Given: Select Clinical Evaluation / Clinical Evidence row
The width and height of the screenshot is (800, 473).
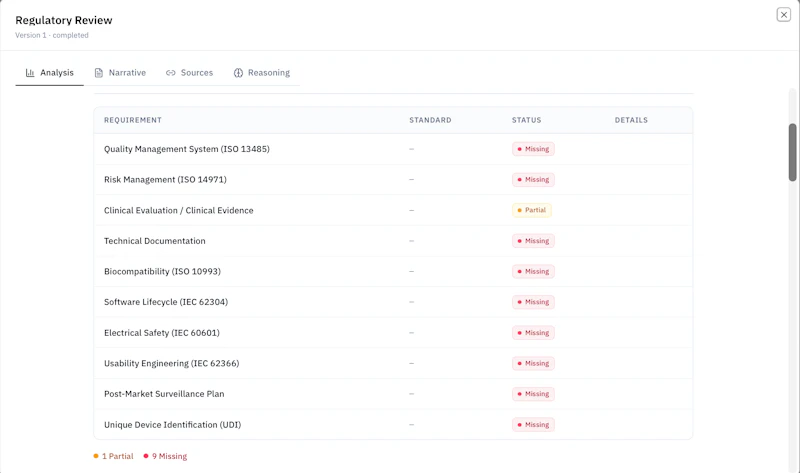Looking at the screenshot, I should (x=393, y=210).
